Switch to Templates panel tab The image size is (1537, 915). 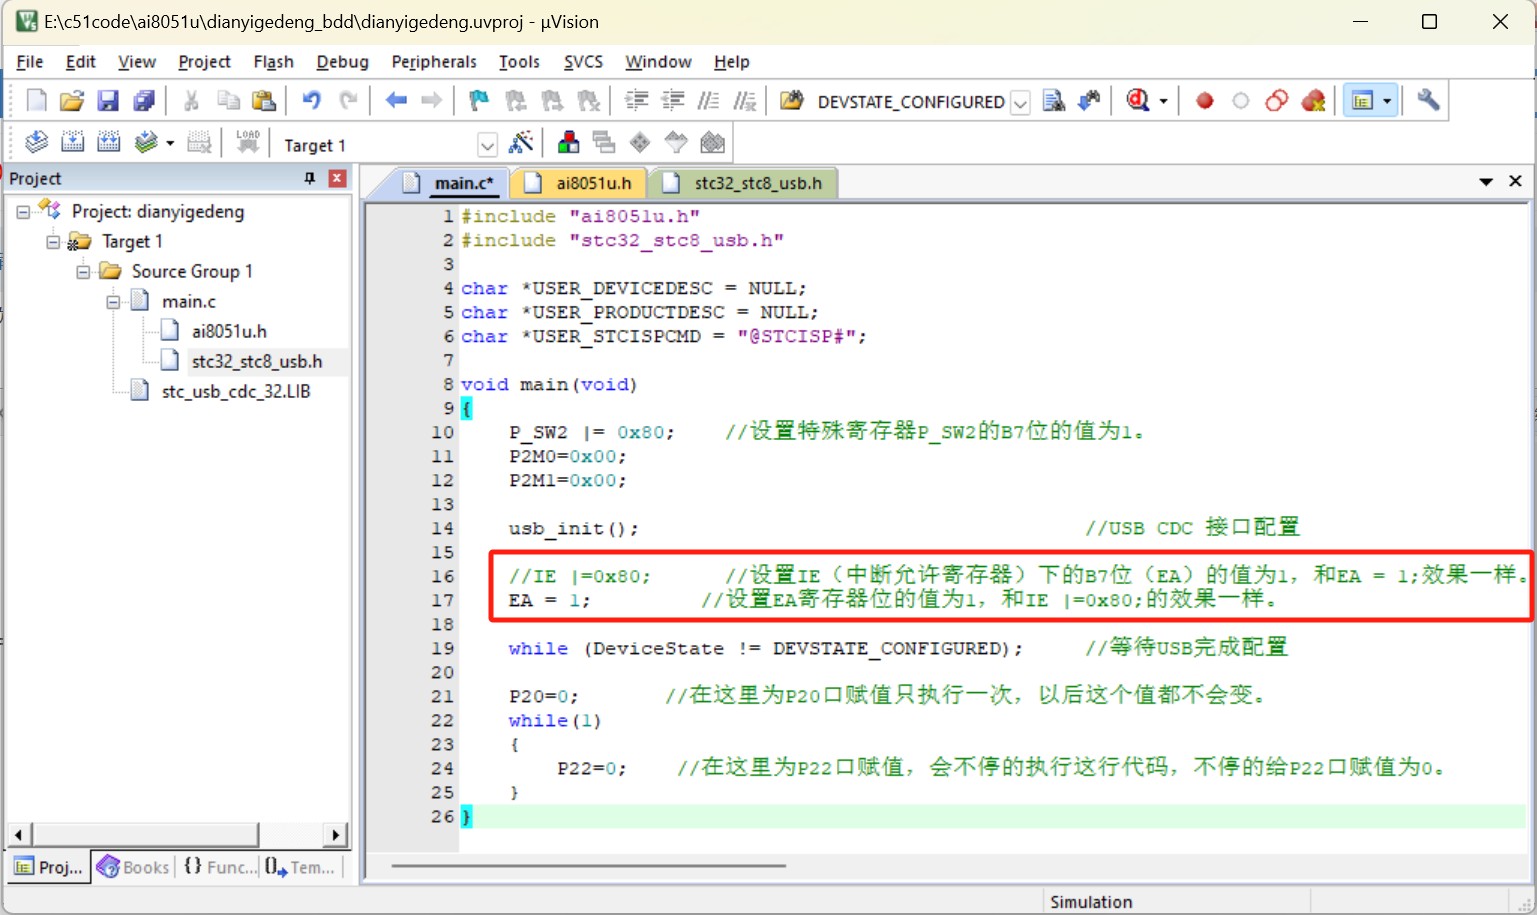301,867
